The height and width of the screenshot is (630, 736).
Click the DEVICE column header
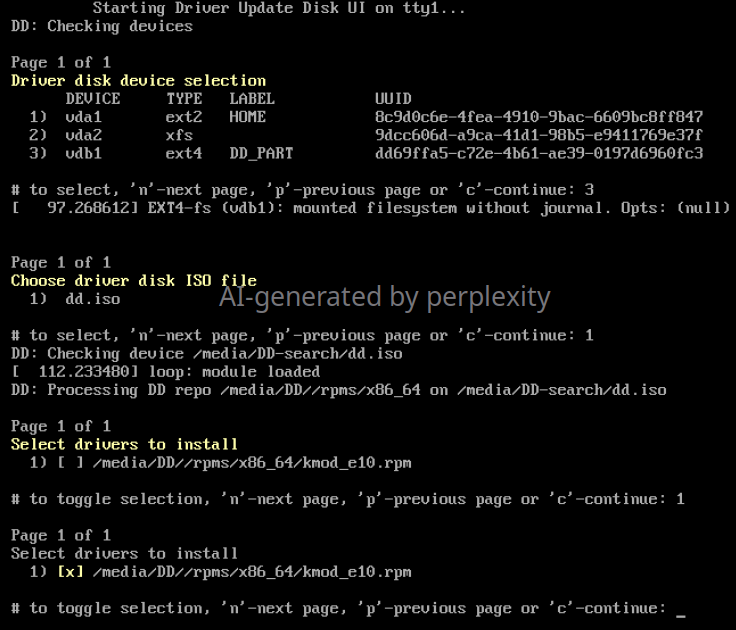(x=93, y=99)
